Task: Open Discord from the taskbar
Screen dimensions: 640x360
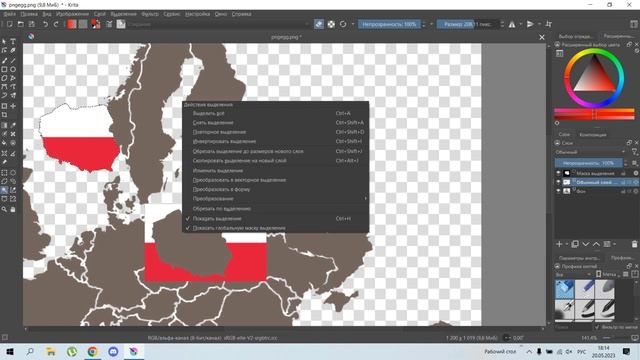Action: 113,351
